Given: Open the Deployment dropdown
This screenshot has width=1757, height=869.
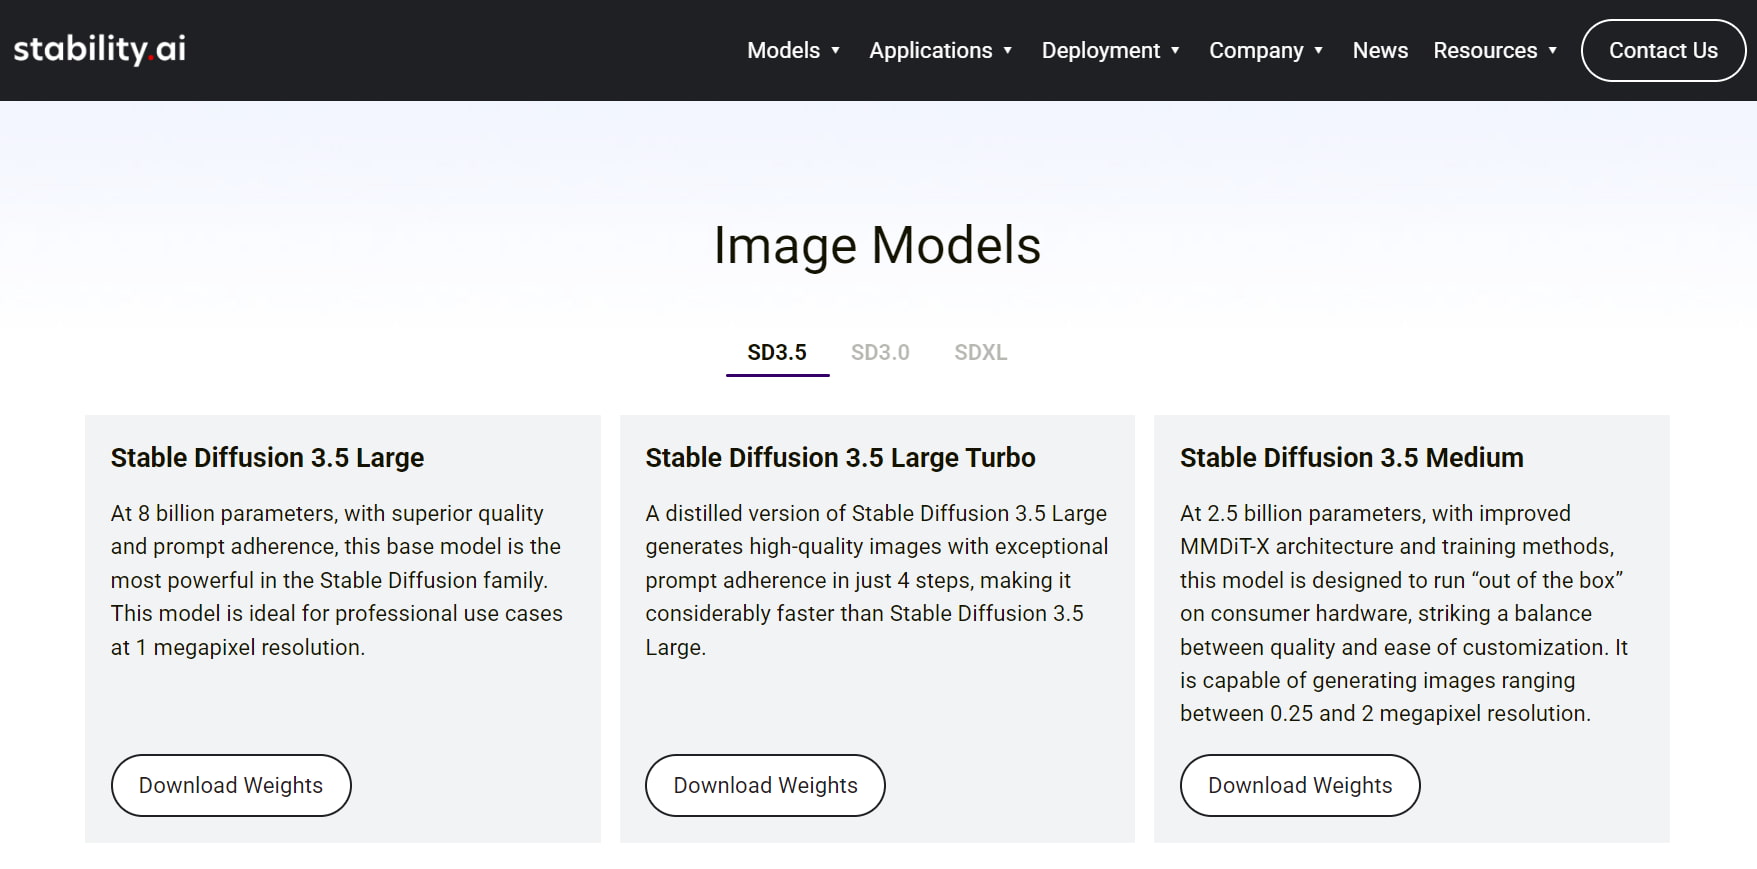Looking at the screenshot, I should pyautogui.click(x=1111, y=51).
